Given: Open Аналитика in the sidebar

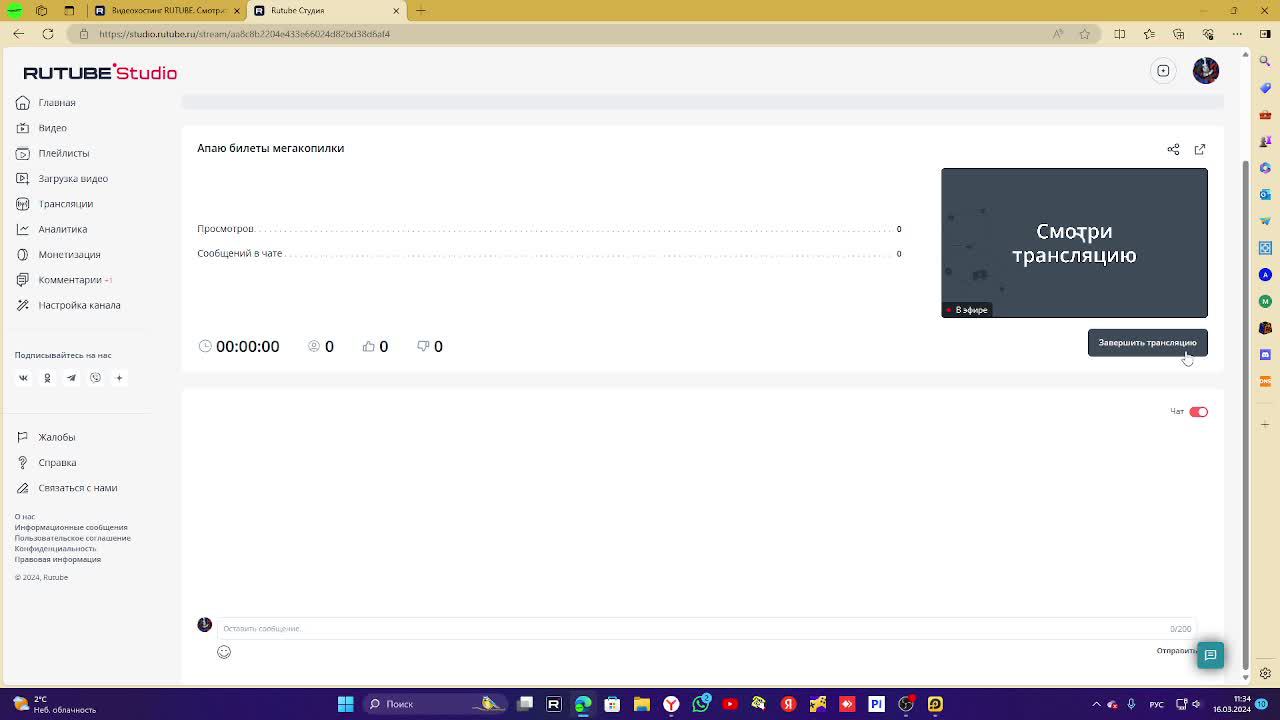Looking at the screenshot, I should click(52, 229).
